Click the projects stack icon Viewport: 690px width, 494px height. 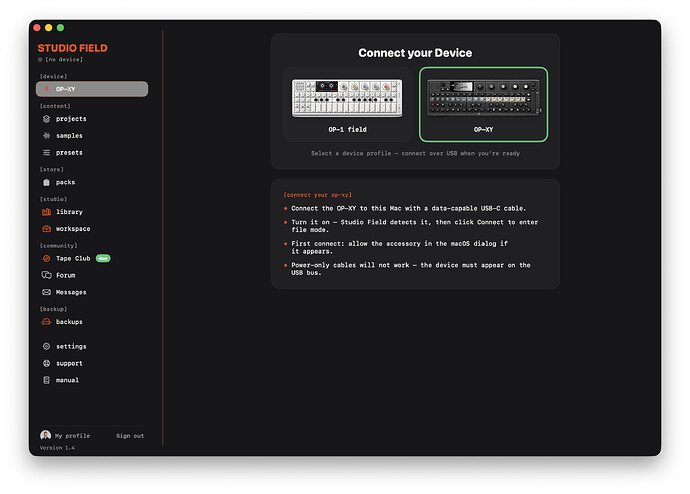click(x=46, y=119)
